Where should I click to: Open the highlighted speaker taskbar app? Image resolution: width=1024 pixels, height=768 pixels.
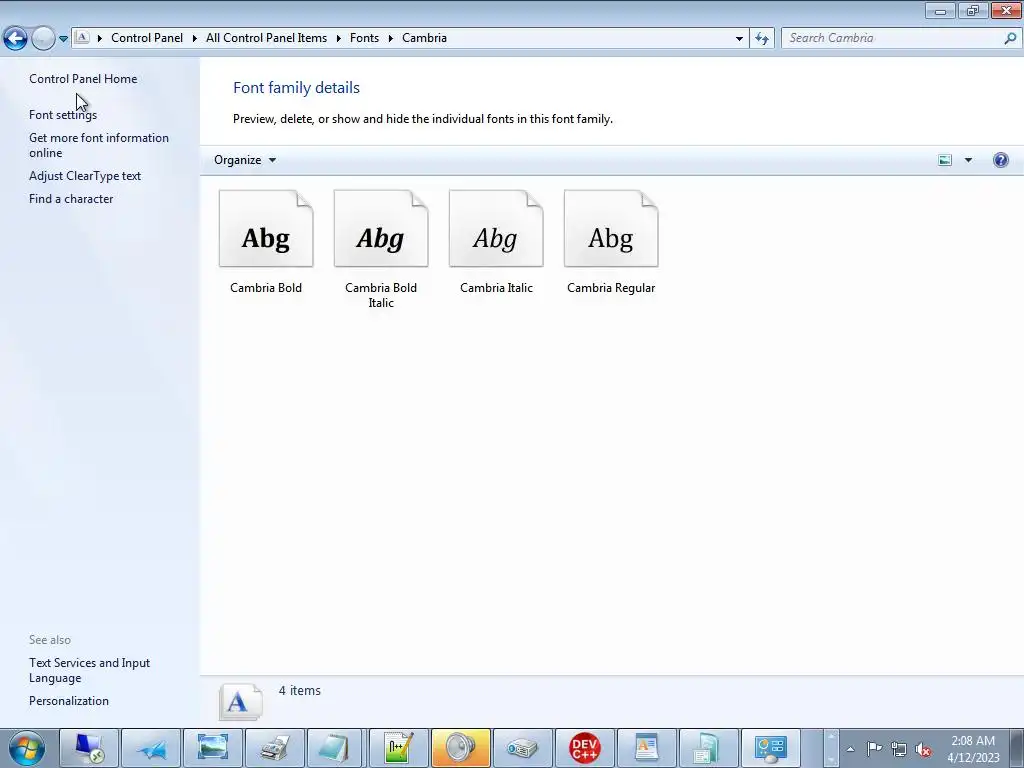tap(460, 748)
